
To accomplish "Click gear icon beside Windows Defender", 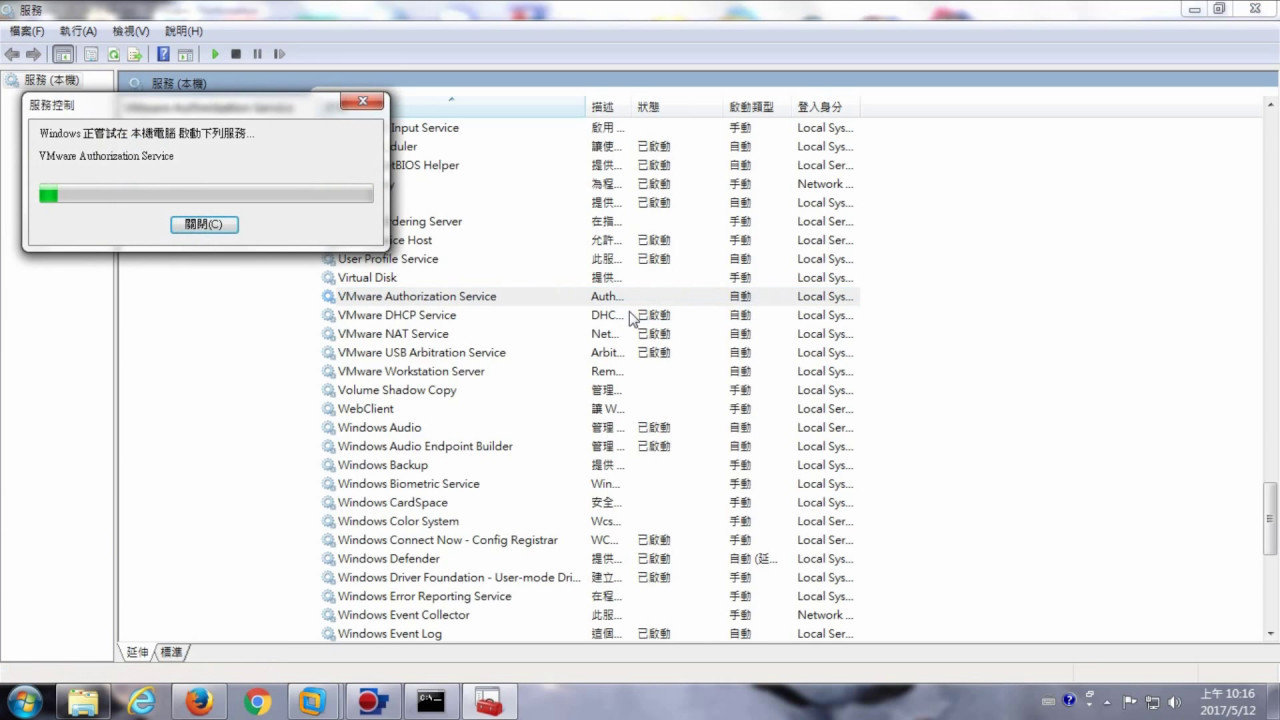I will (328, 559).
